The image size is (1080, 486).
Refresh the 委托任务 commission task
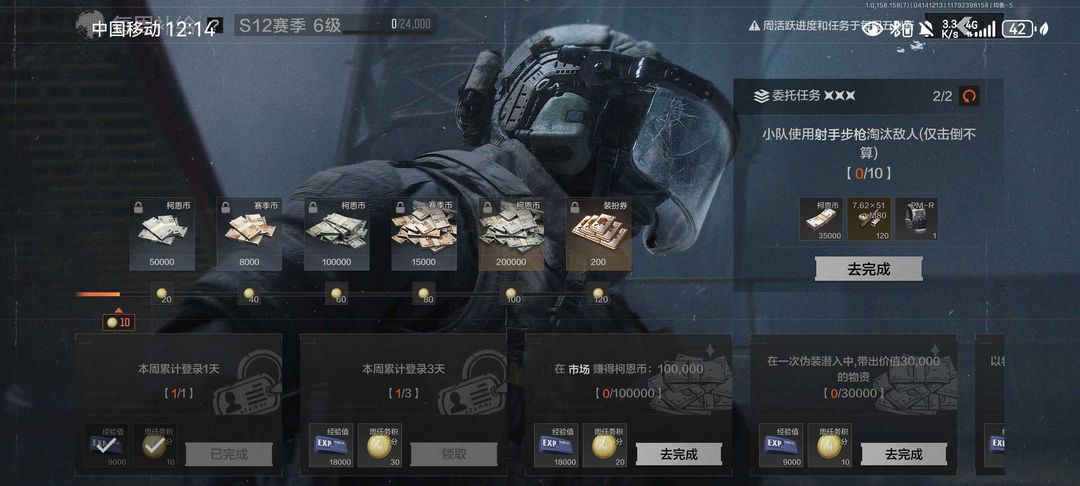coord(969,96)
